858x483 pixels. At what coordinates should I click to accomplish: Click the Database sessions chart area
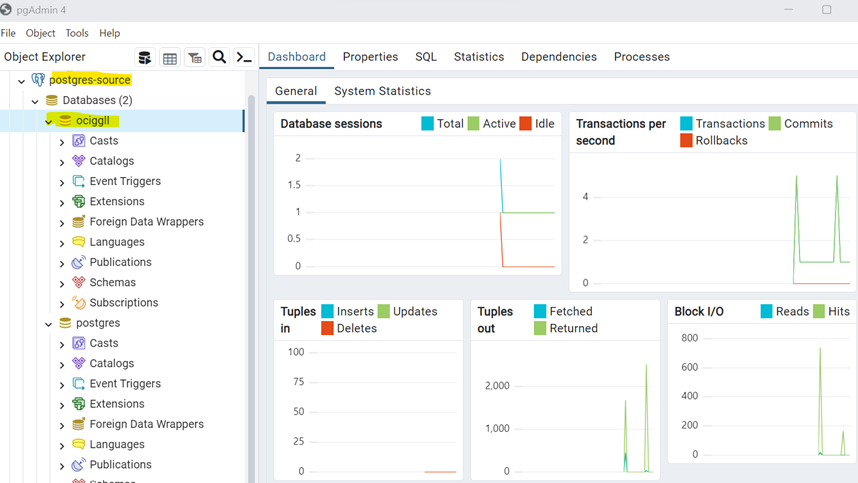click(418, 206)
